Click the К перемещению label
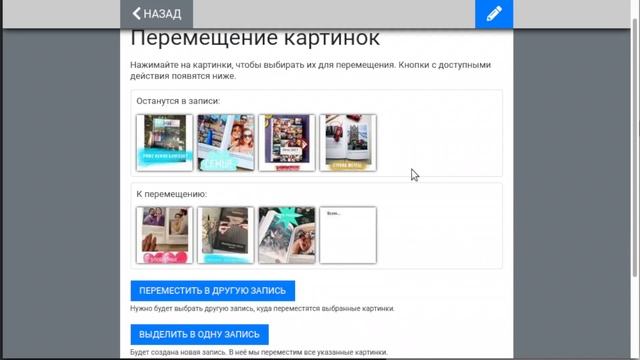The width and height of the screenshot is (640, 360). tap(171, 194)
